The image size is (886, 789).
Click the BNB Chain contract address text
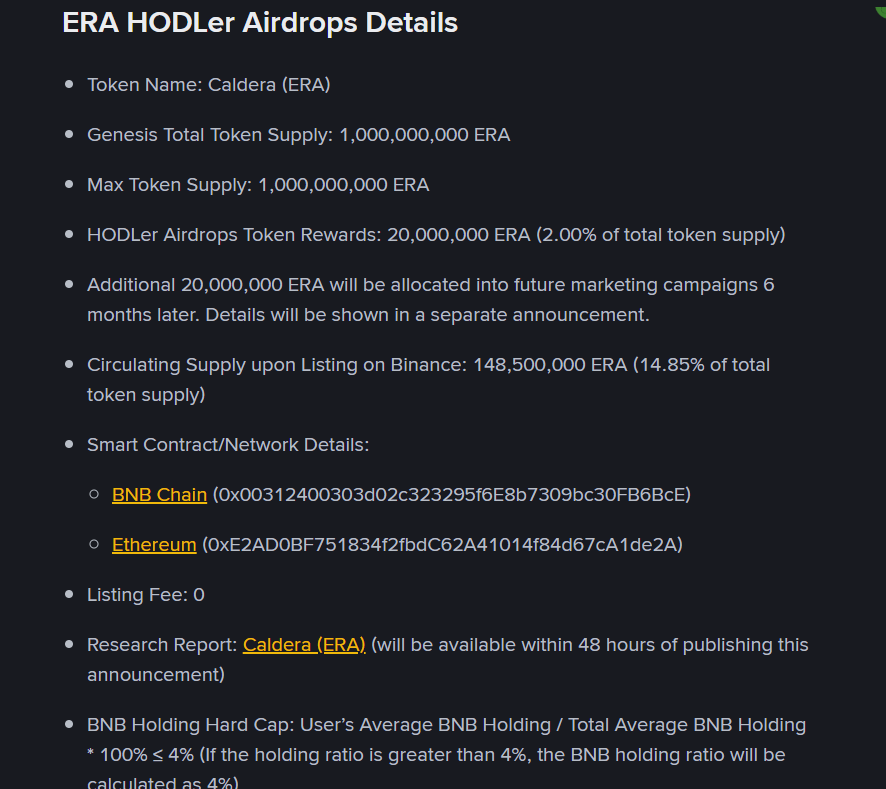pos(451,495)
